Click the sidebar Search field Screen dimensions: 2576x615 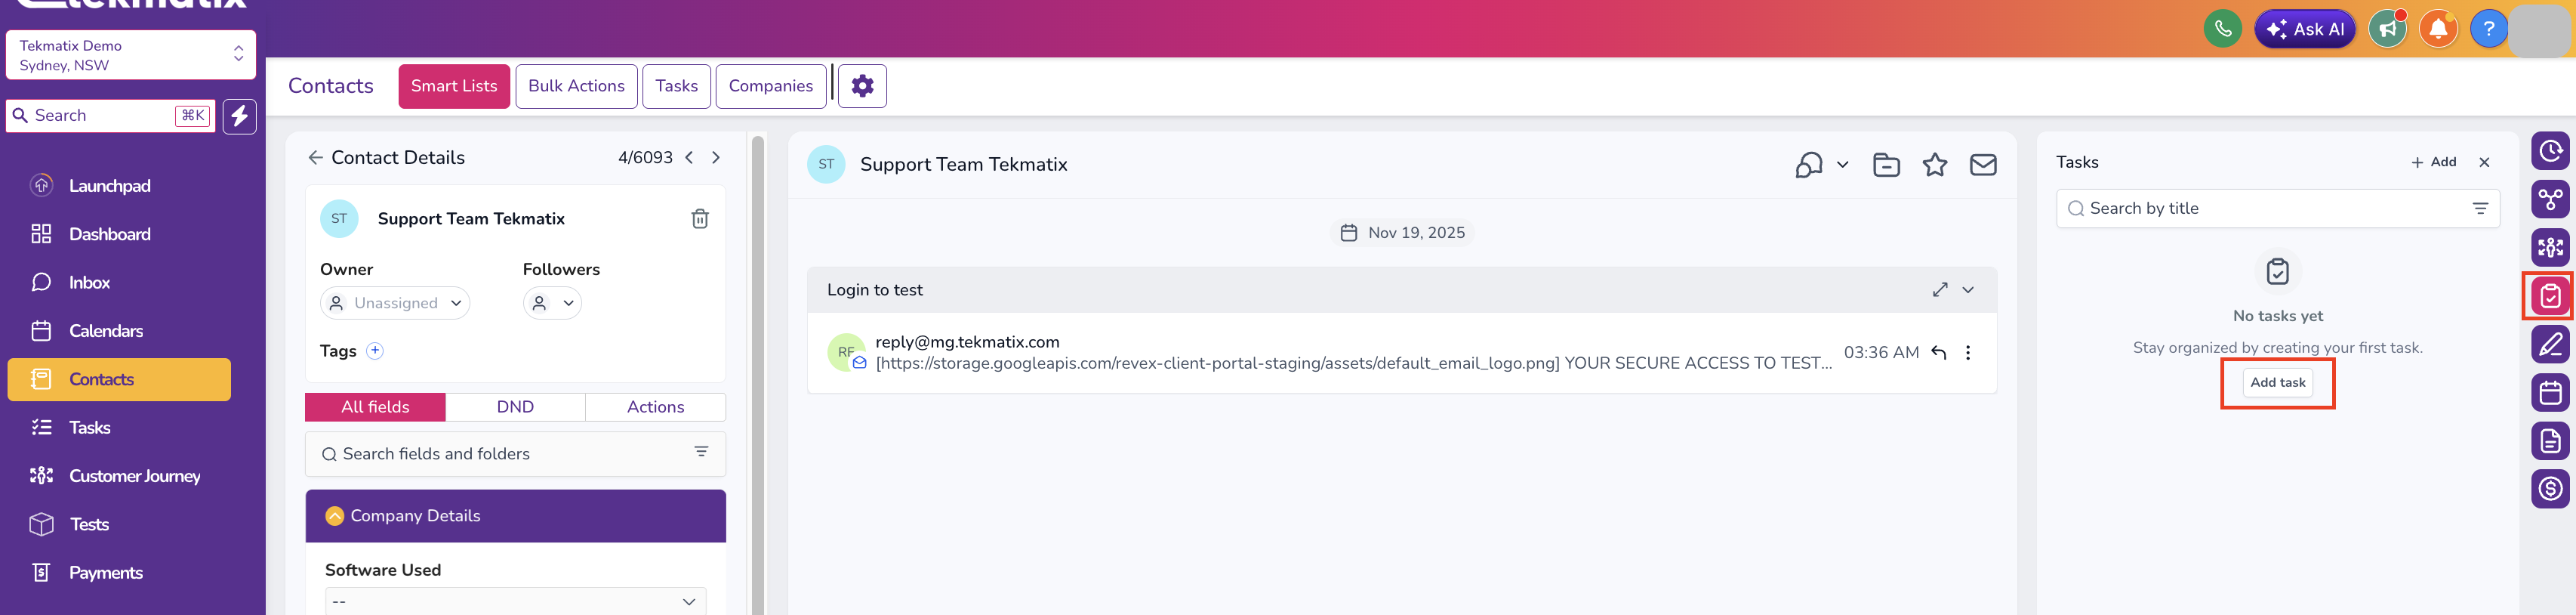[x=110, y=116]
